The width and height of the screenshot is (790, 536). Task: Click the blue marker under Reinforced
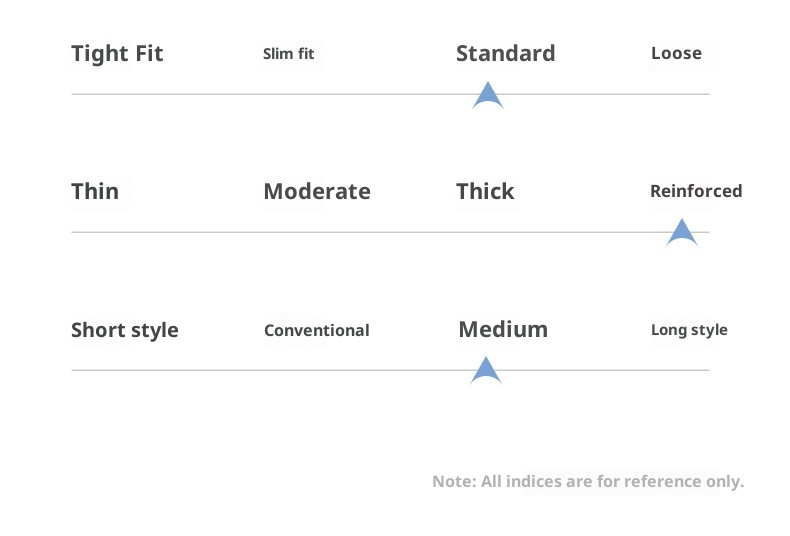[682, 233]
